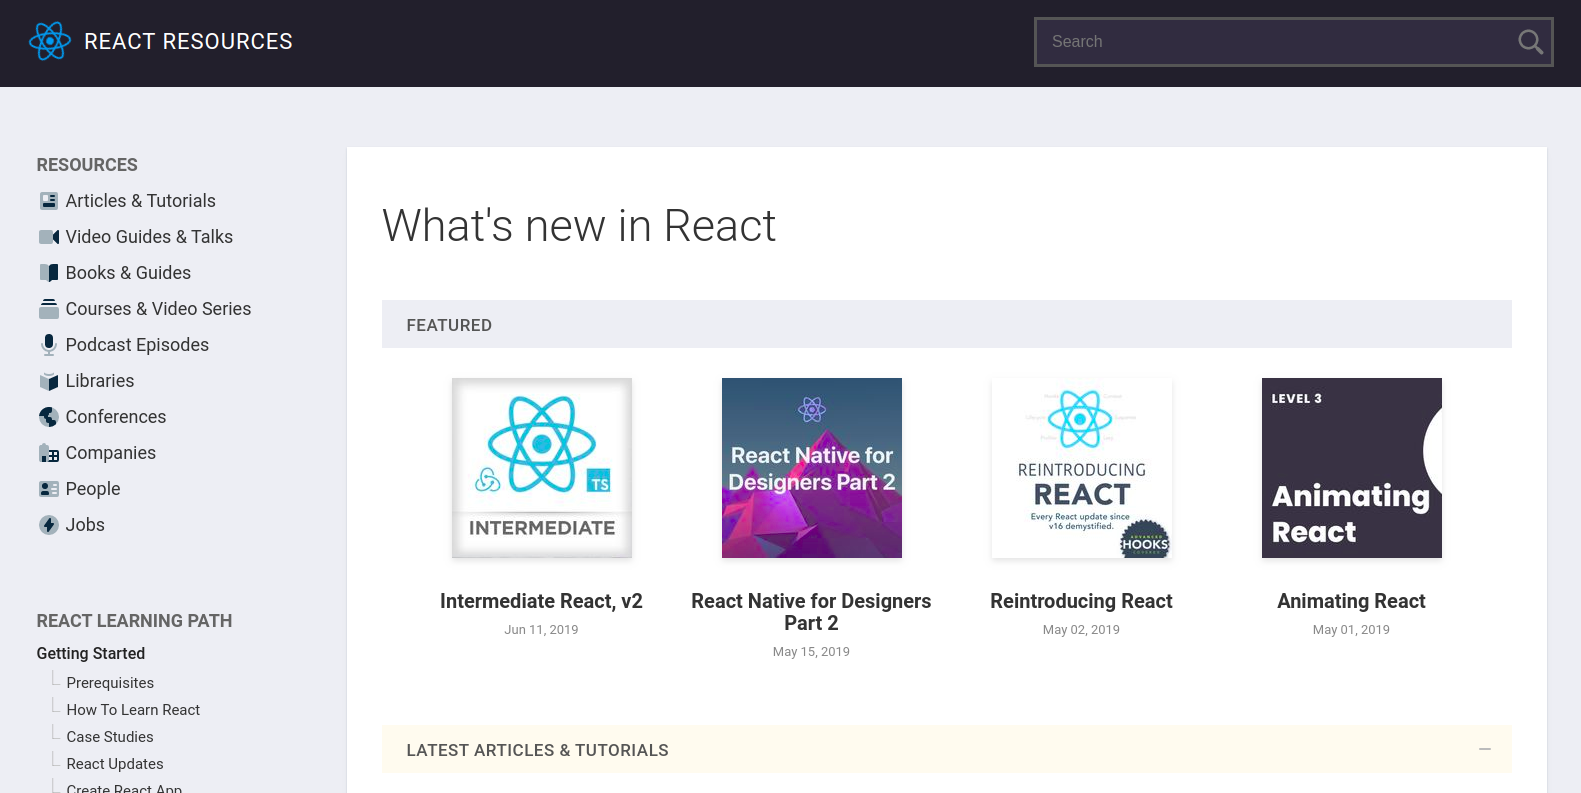Viewport: 1581px width, 793px height.
Task: Collapse the Latest Articles & Tutorials section
Action: click(1484, 749)
